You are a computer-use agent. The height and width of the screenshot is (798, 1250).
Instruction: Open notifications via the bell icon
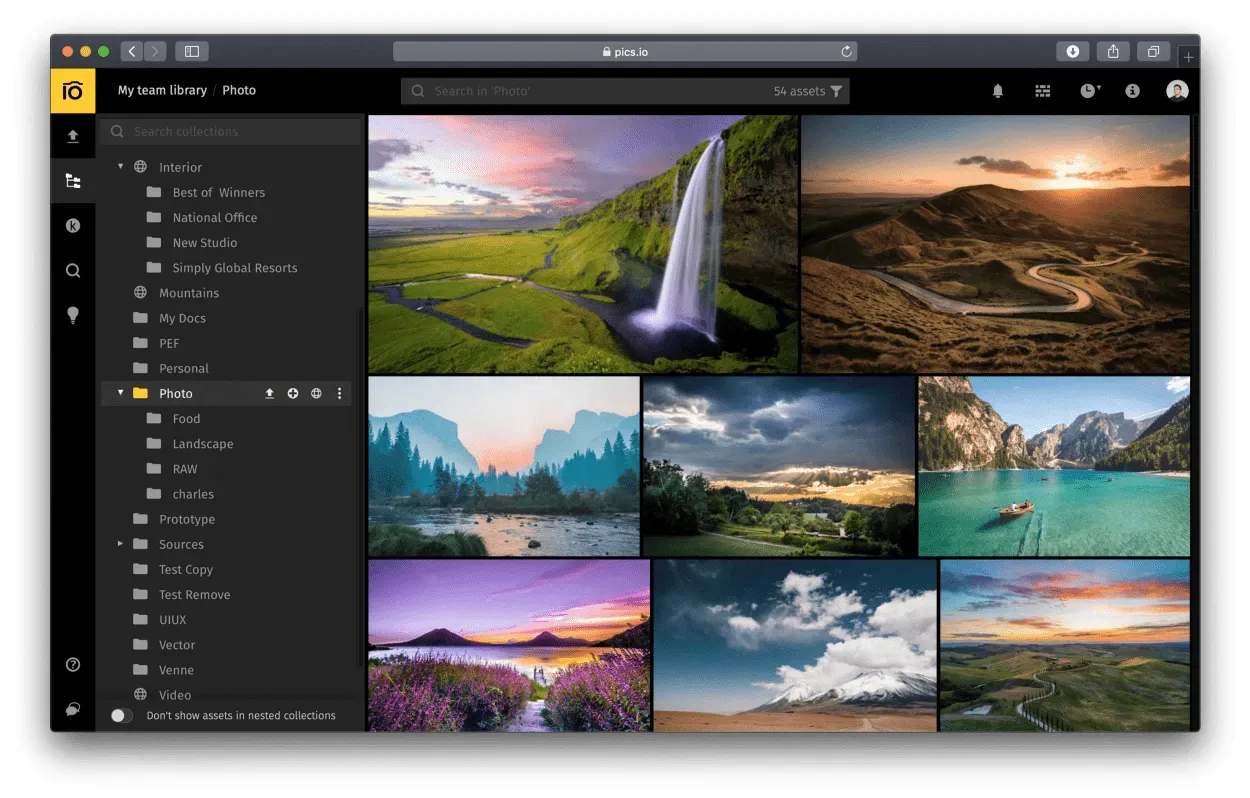(x=997, y=90)
